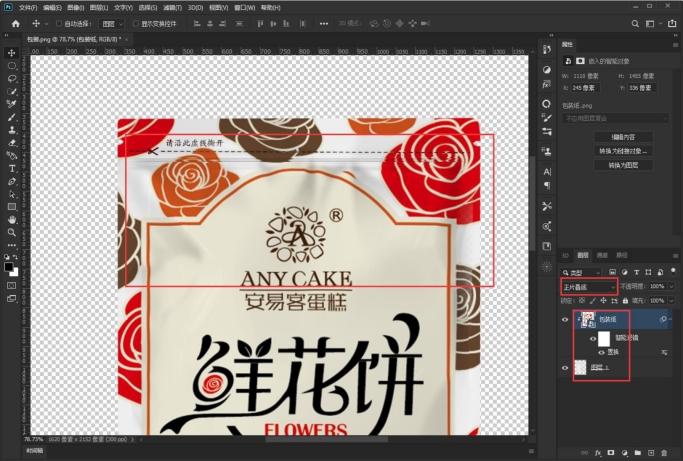Open the 不应用图层复合 layer comp dropdown

pyautogui.click(x=615, y=118)
